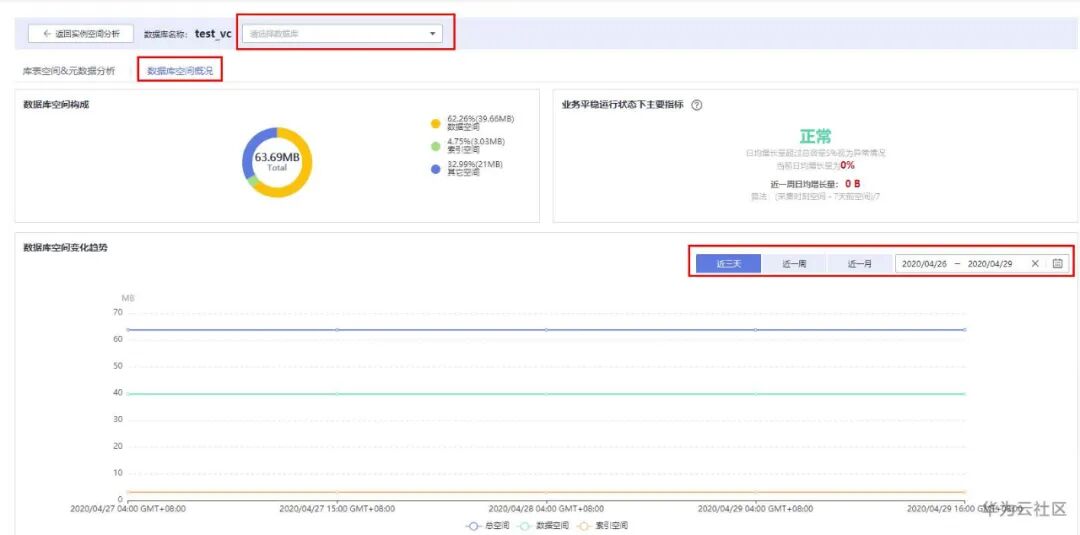
Task: Click the 32.99%(21MB) legend text
Action: click(x=475, y=164)
